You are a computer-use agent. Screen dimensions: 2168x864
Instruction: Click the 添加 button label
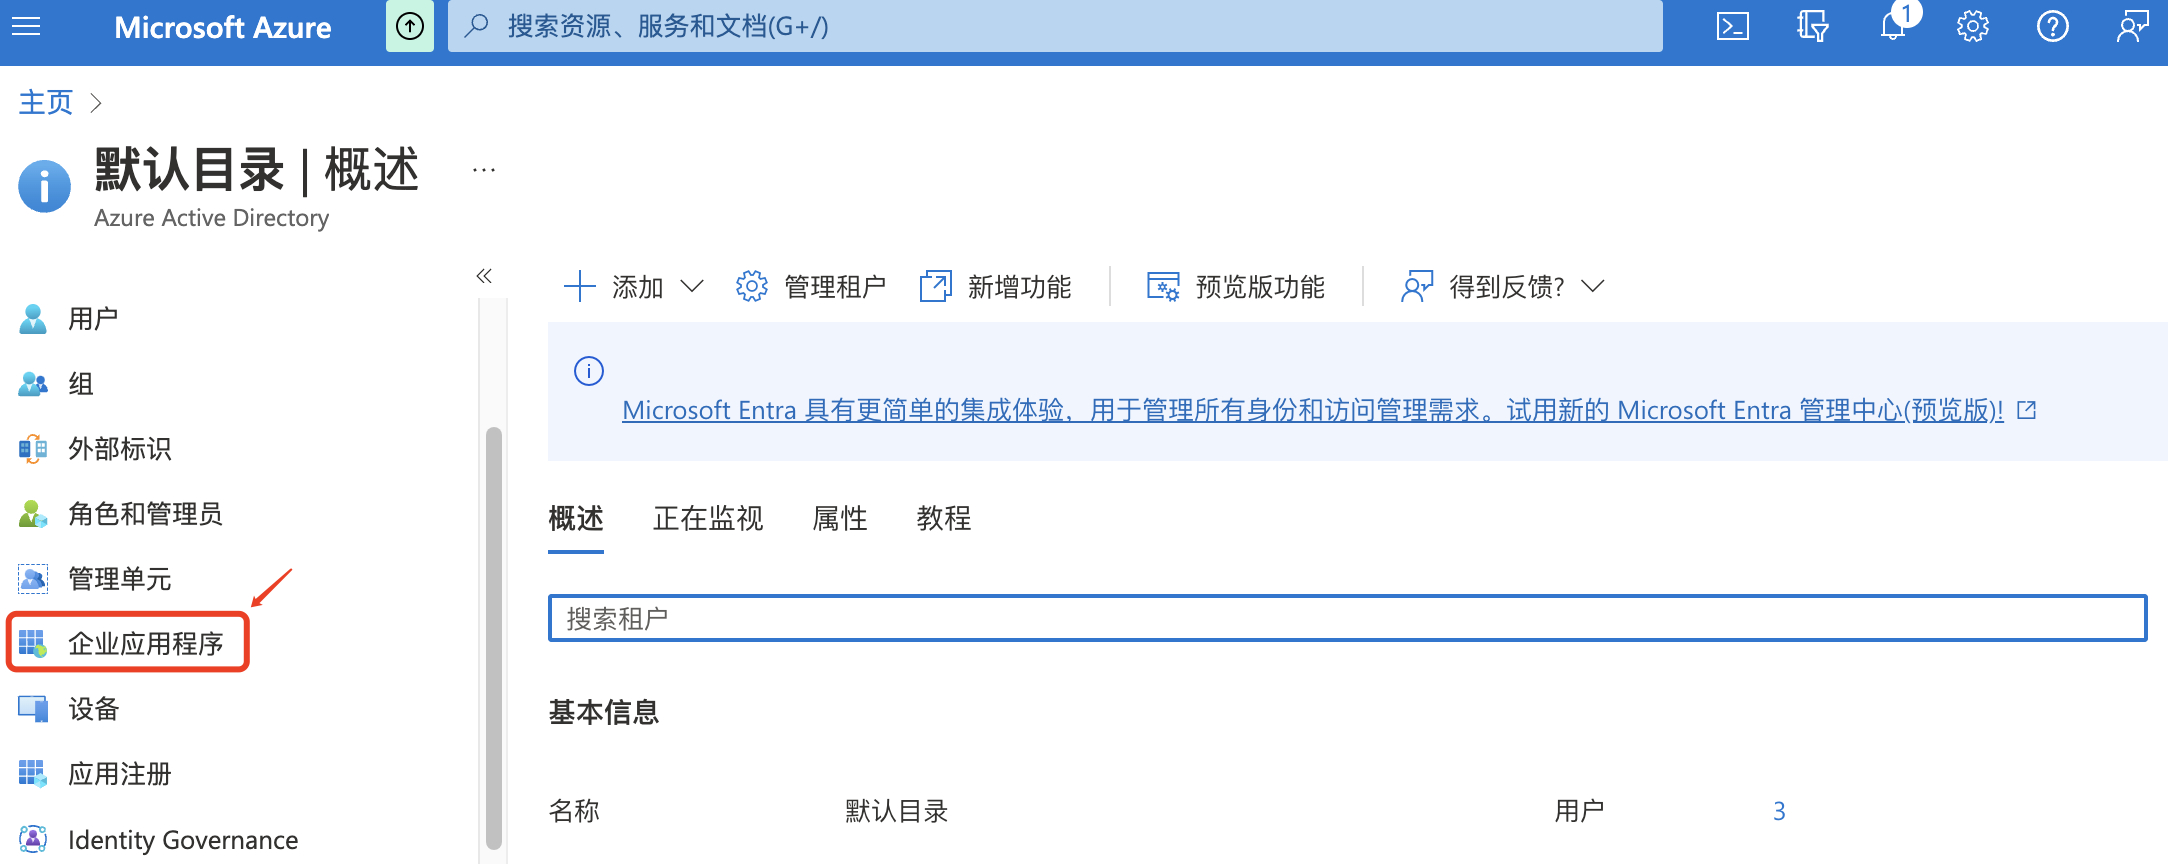638,287
